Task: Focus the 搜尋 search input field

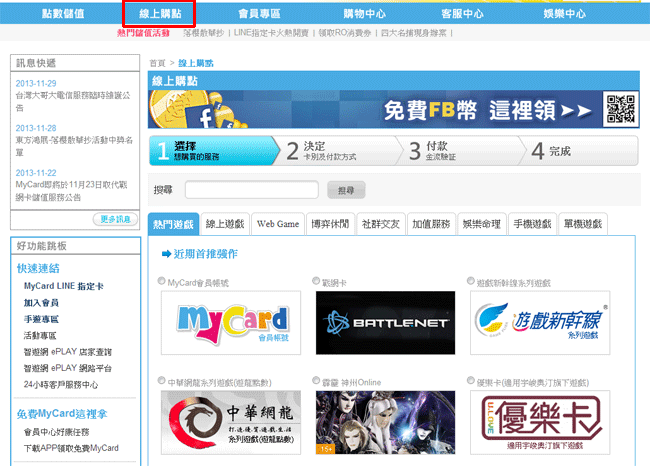Action: pyautogui.click(x=252, y=190)
